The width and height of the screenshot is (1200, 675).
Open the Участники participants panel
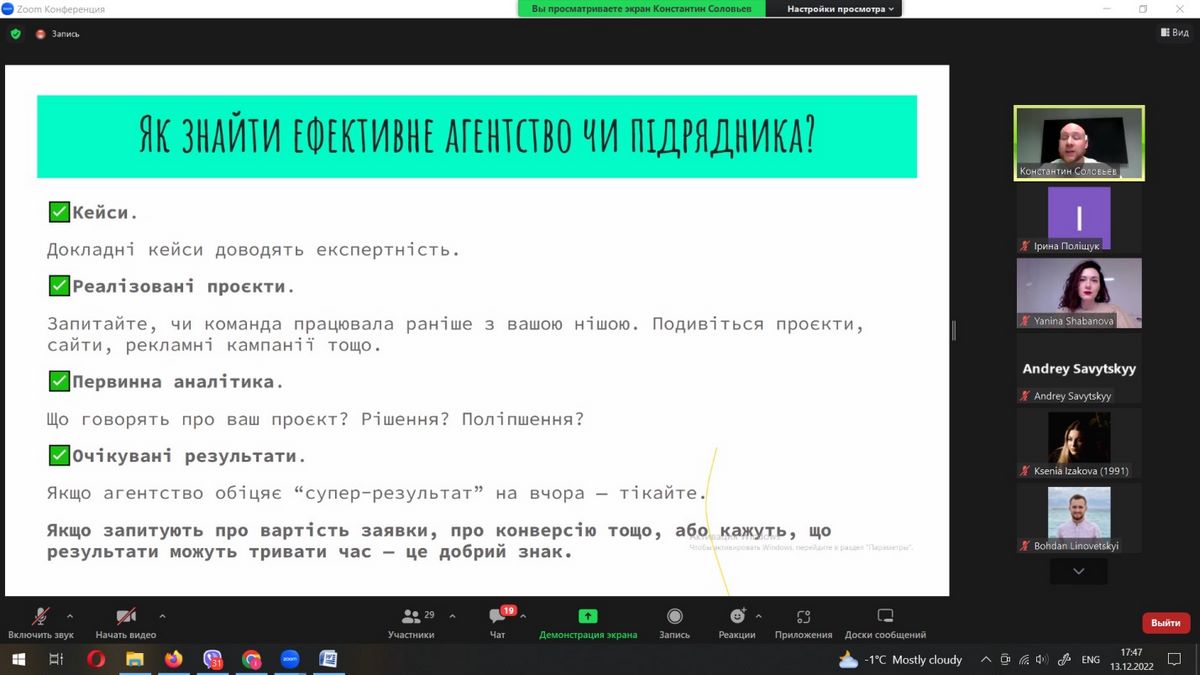coord(411,617)
